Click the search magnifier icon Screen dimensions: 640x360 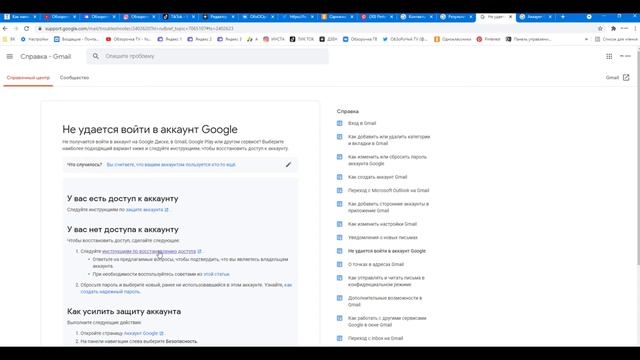click(96, 56)
